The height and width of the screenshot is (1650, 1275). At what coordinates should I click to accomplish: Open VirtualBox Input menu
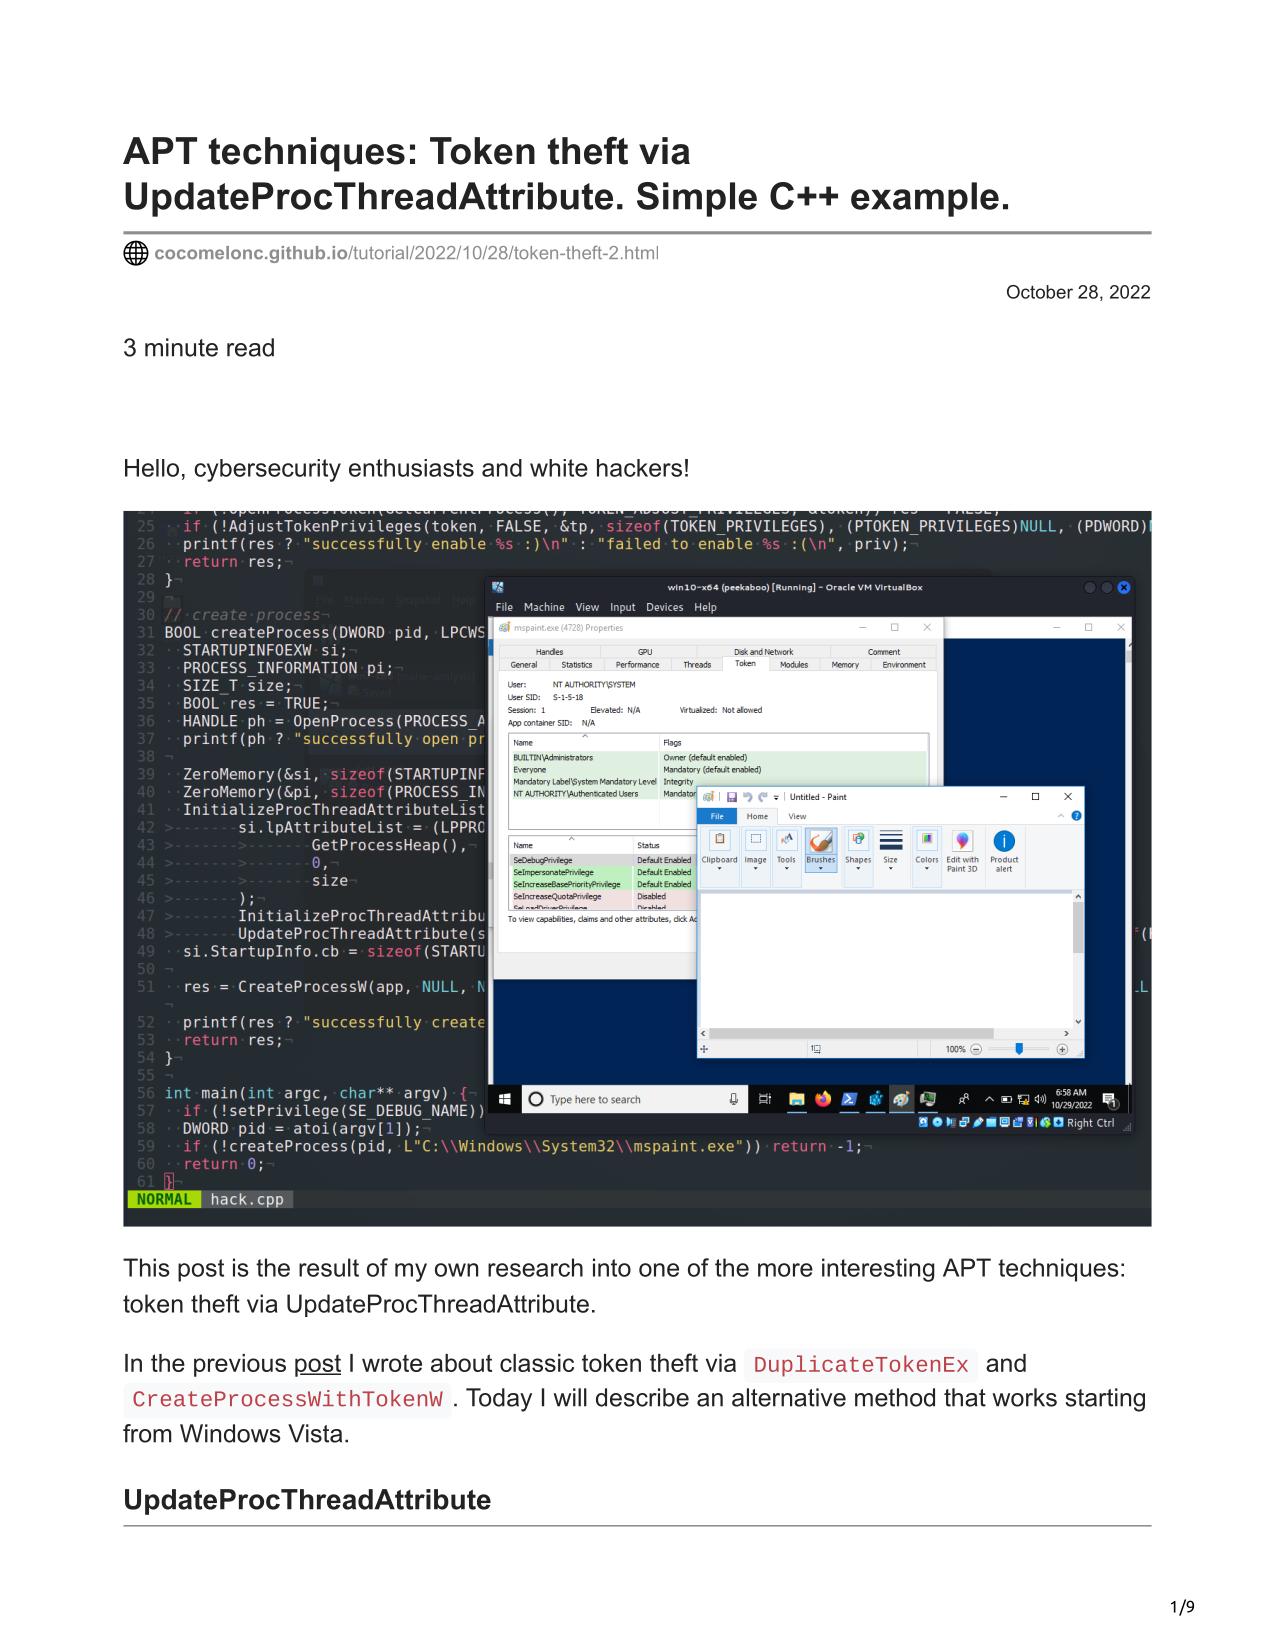point(622,607)
